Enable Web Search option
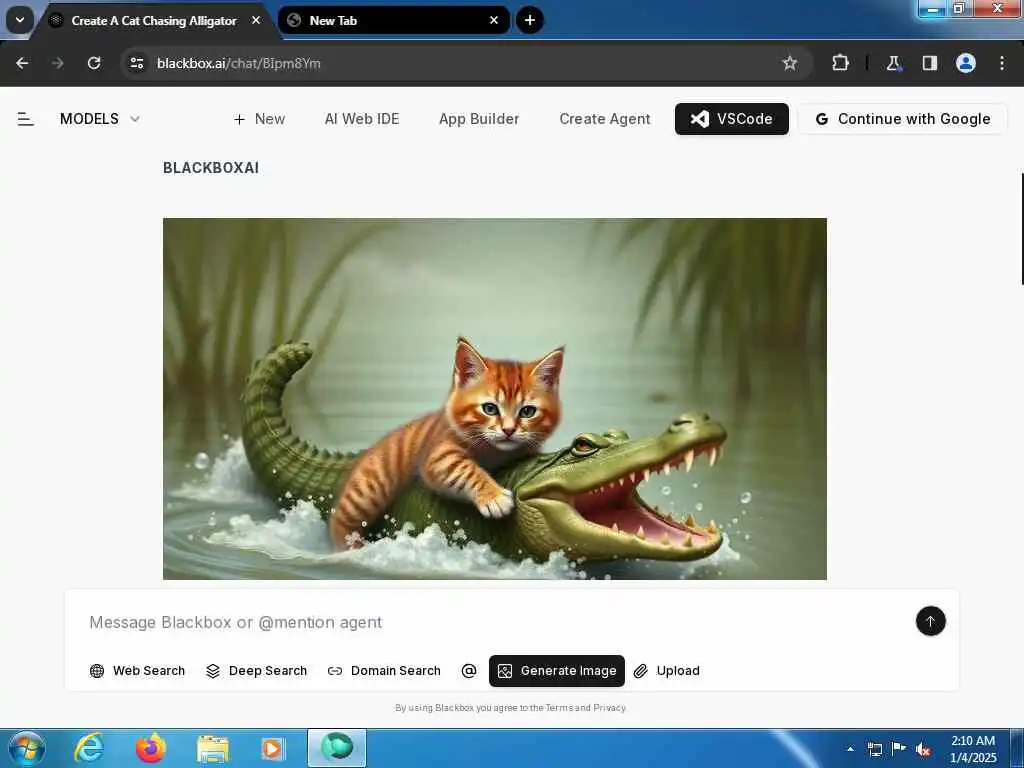This screenshot has height=768, width=1024. point(137,671)
